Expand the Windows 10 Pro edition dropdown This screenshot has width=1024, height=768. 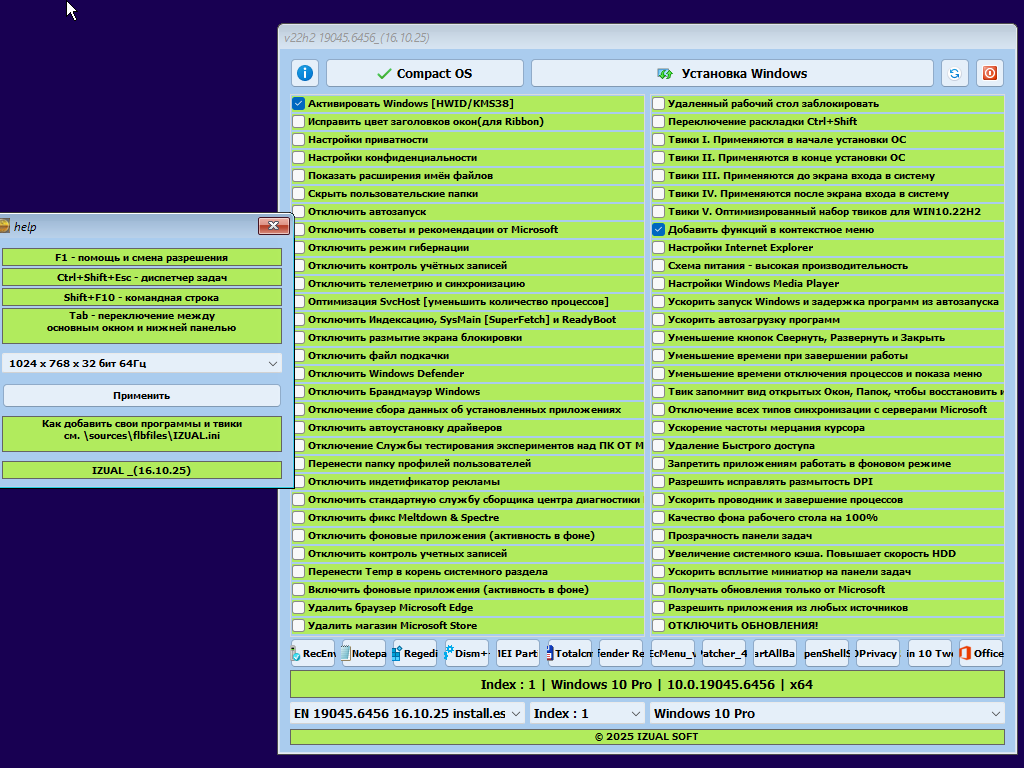pyautogui.click(x=826, y=713)
